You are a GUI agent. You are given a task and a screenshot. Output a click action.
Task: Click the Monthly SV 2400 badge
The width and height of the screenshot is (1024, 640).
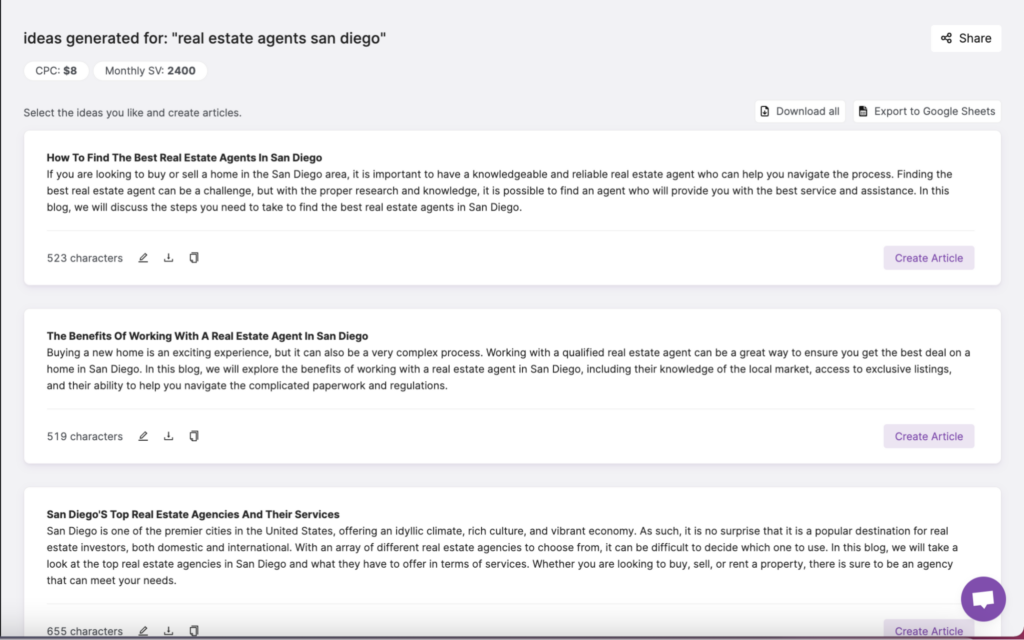tap(150, 70)
